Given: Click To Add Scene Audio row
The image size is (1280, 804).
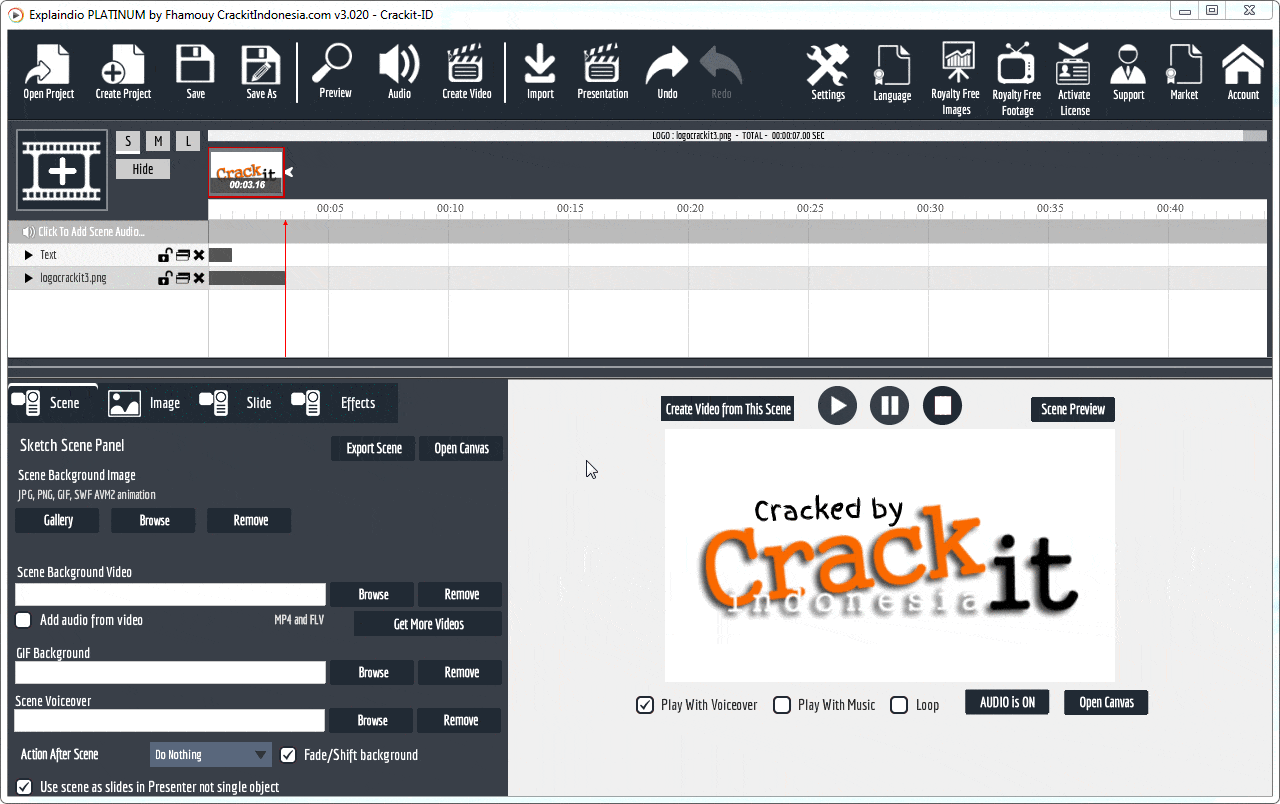Looking at the screenshot, I should [x=108, y=232].
